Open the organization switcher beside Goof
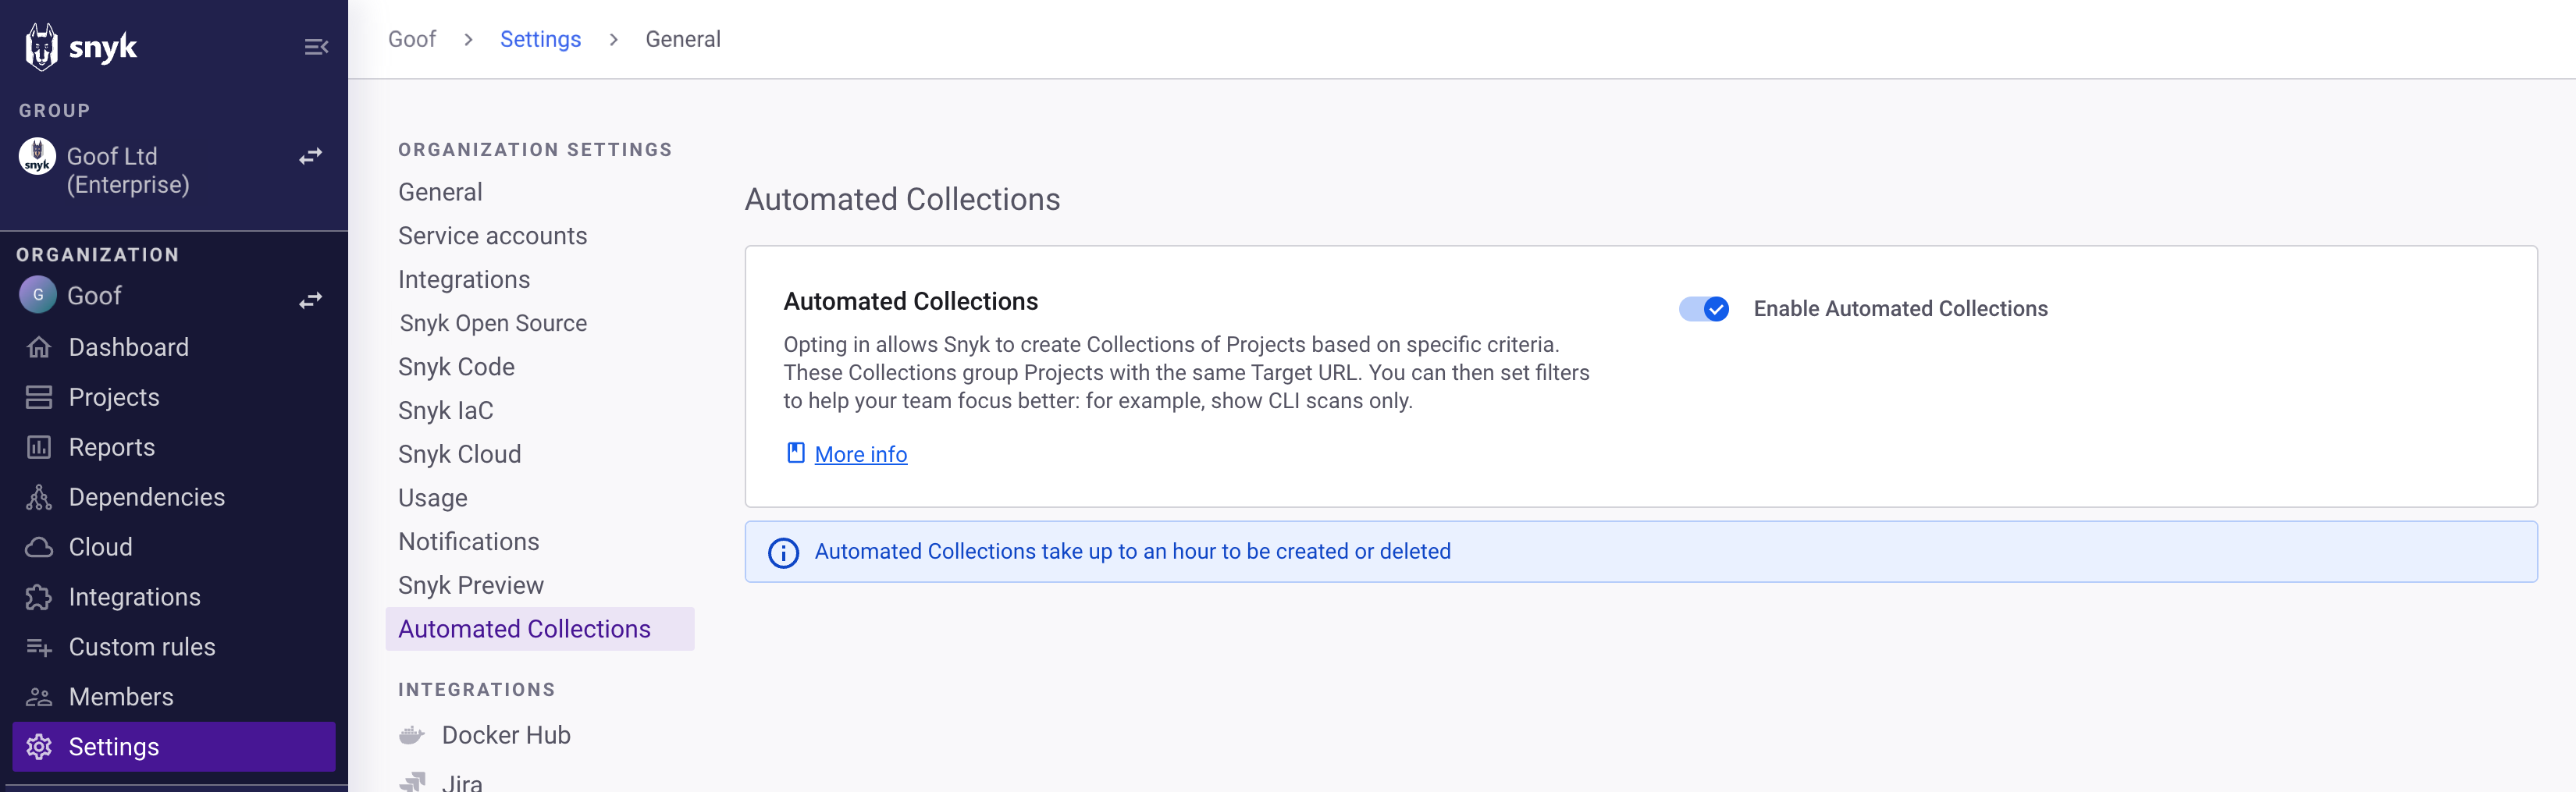This screenshot has height=792, width=2576. click(x=310, y=300)
